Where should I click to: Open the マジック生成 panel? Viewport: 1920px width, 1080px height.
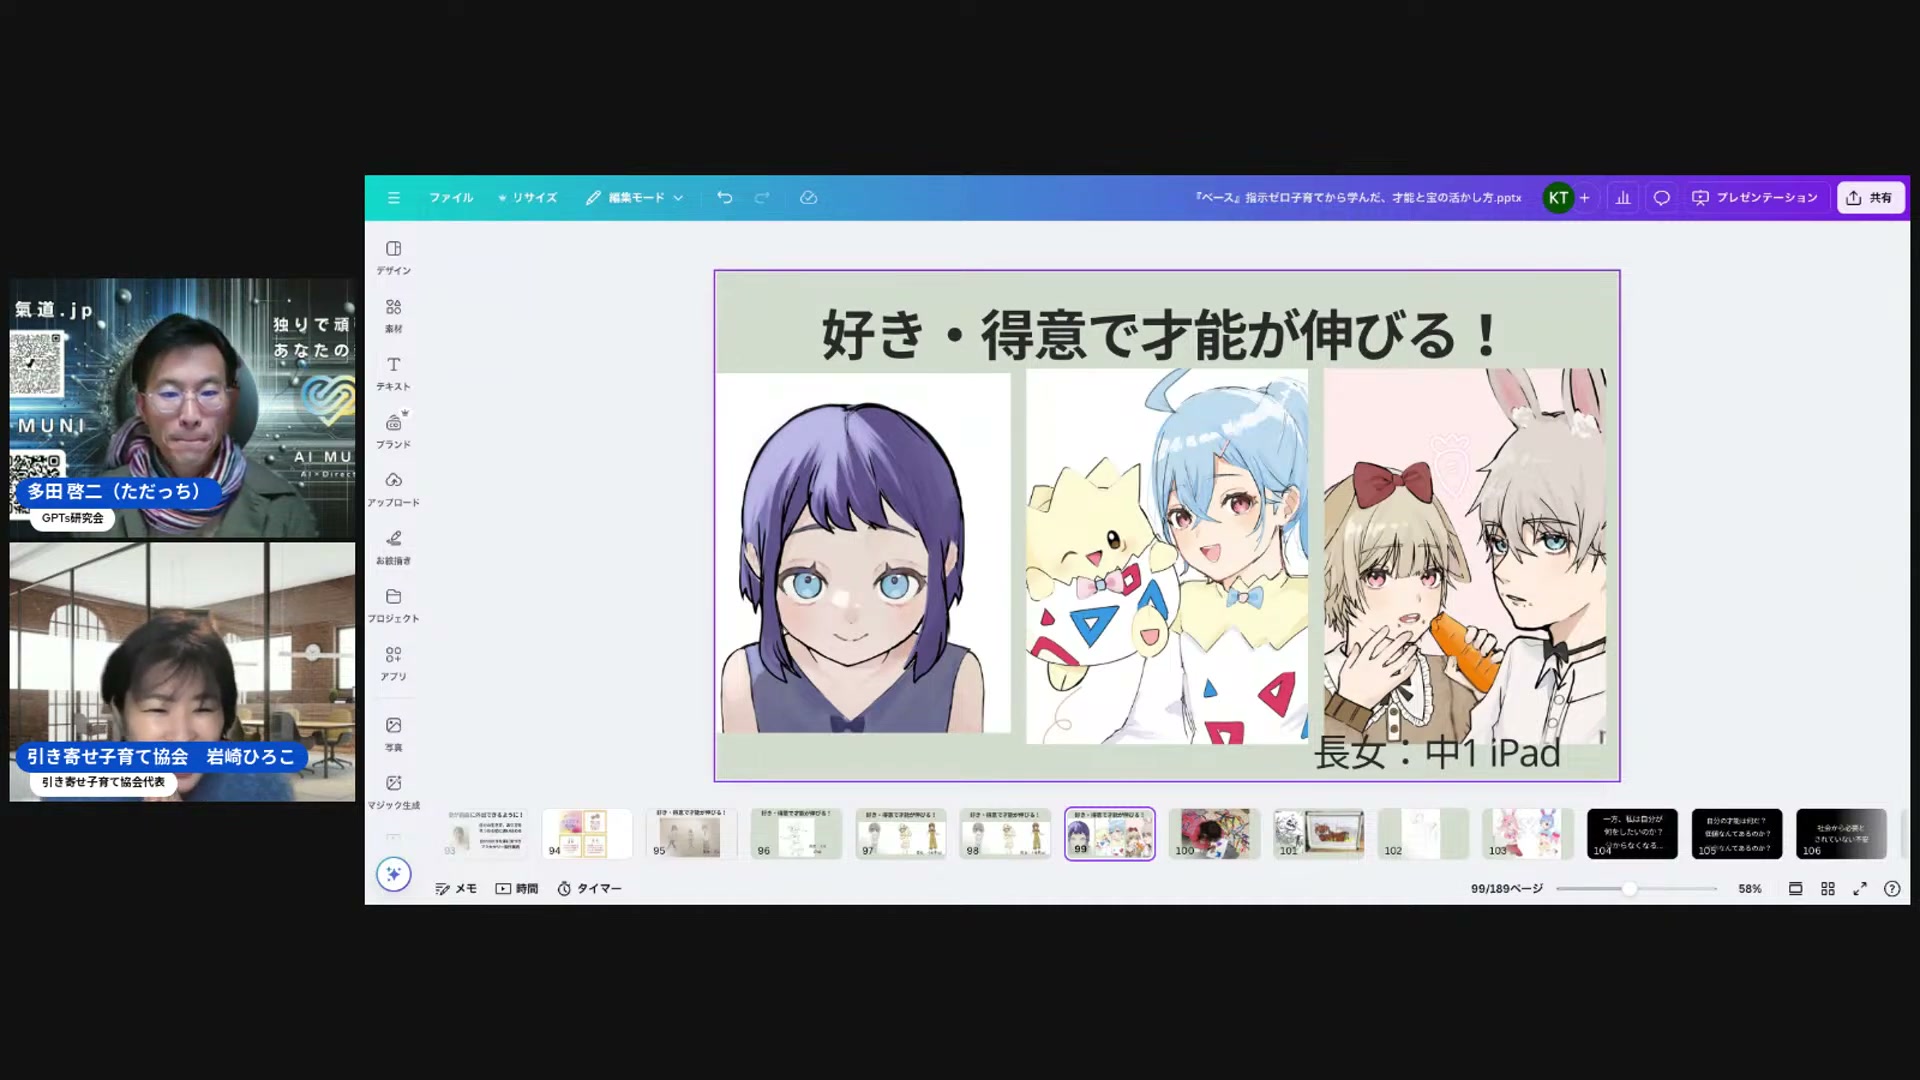coord(394,792)
